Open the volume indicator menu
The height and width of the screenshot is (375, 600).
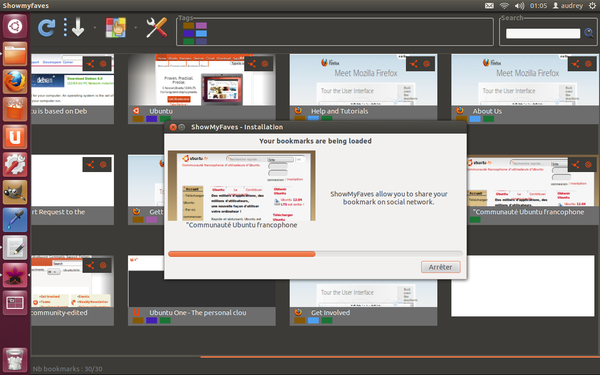tap(519, 5)
